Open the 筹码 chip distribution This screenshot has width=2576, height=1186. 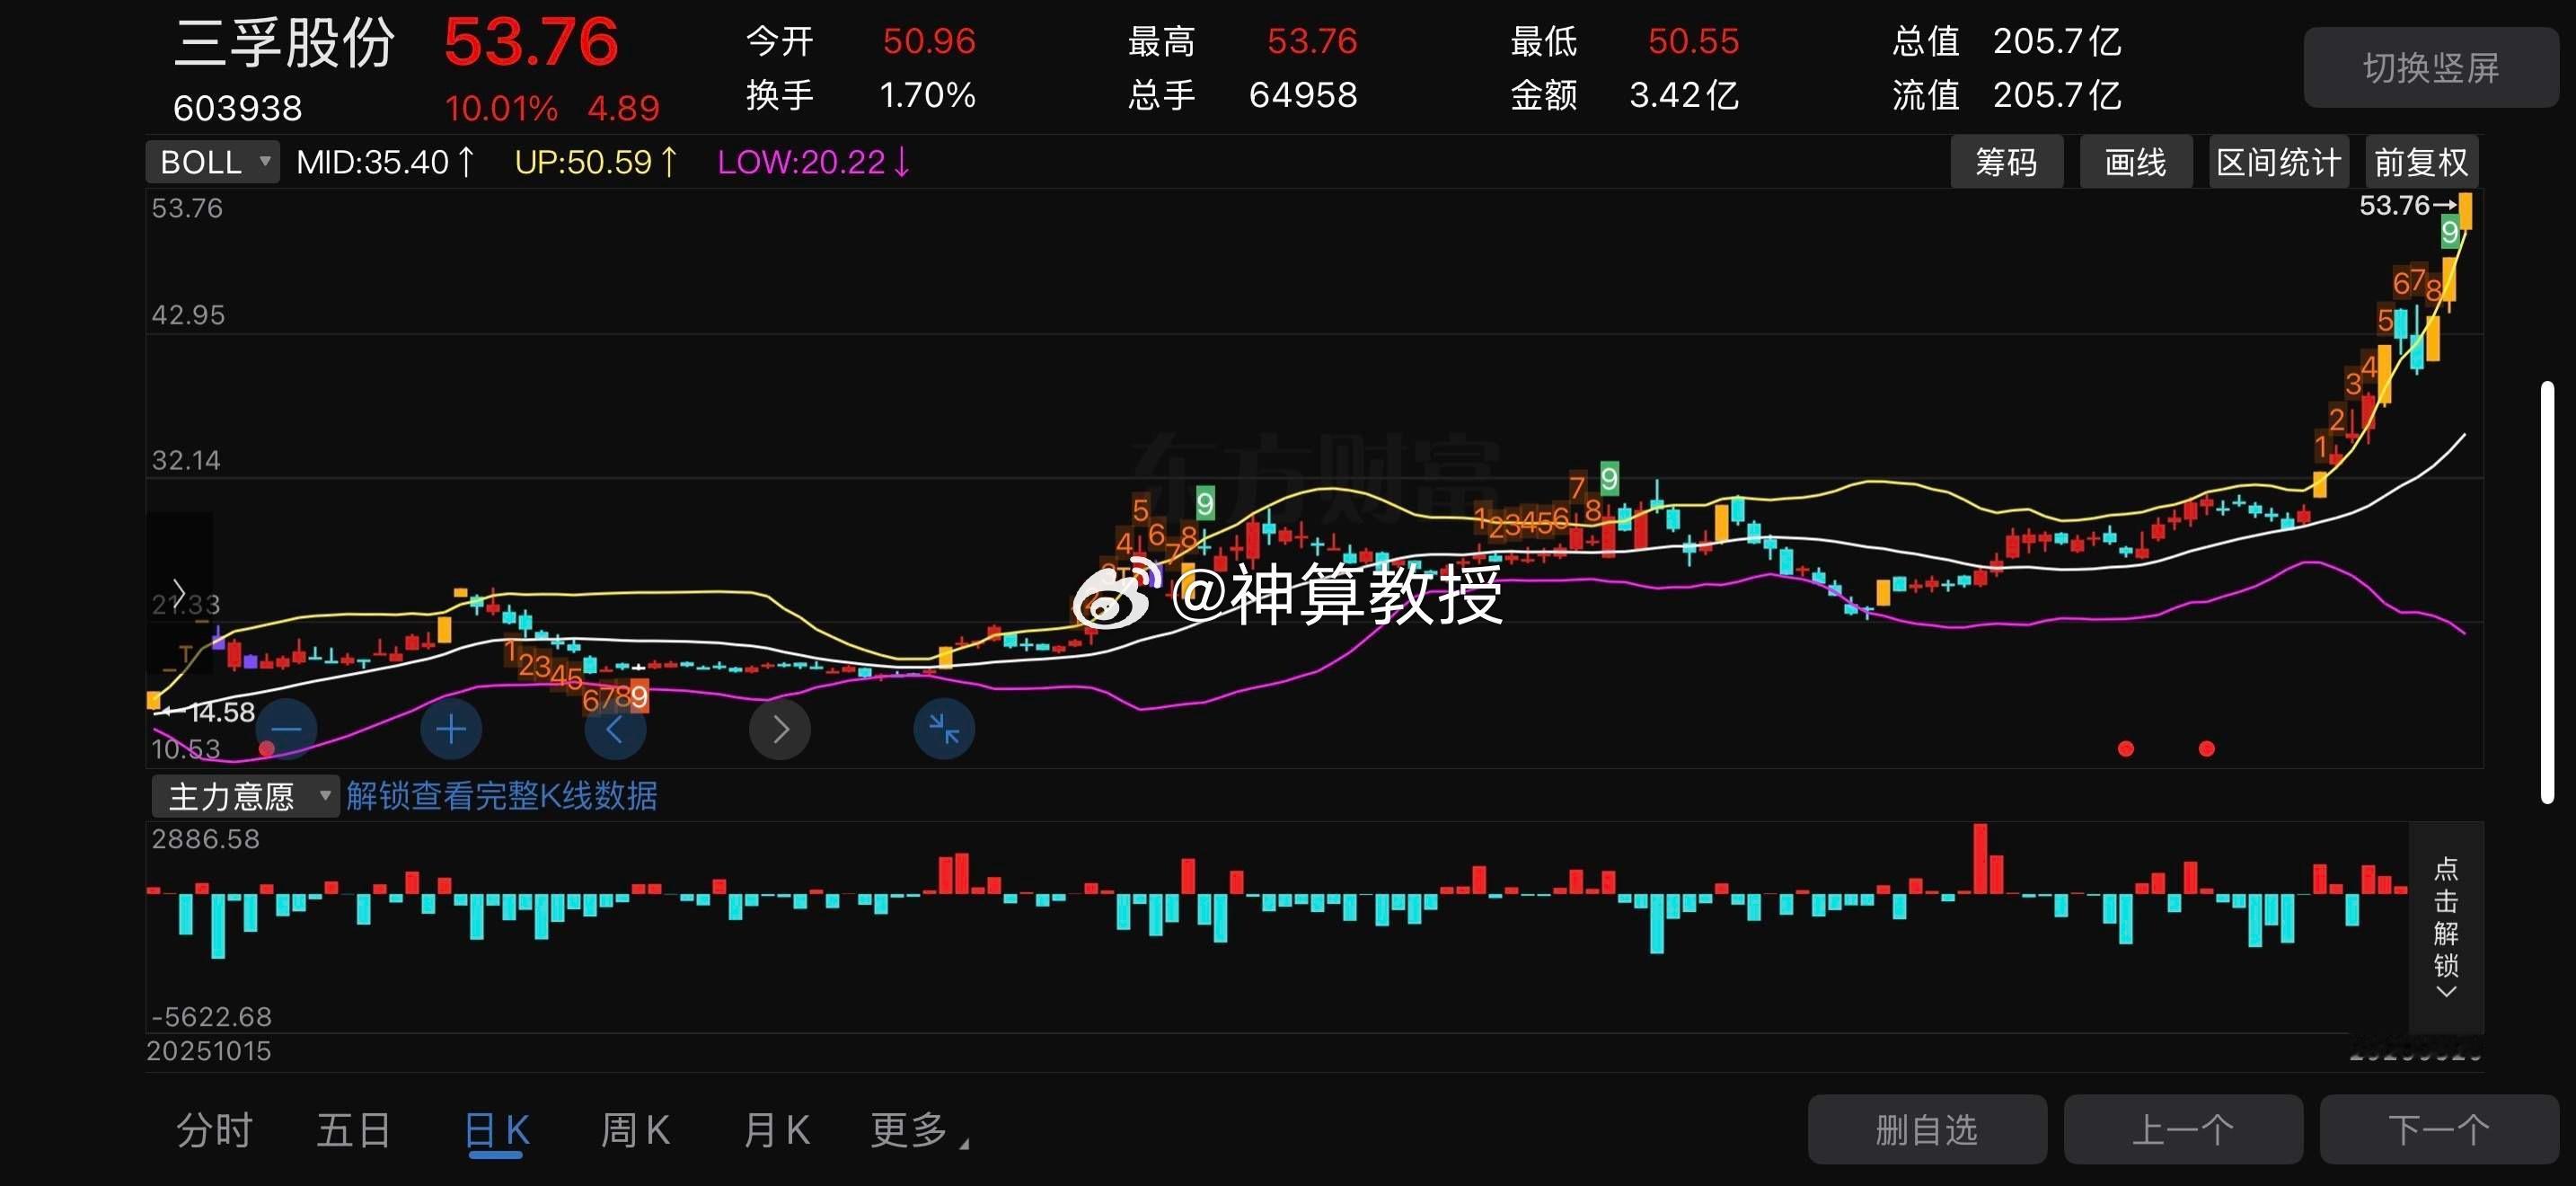pos(2006,162)
